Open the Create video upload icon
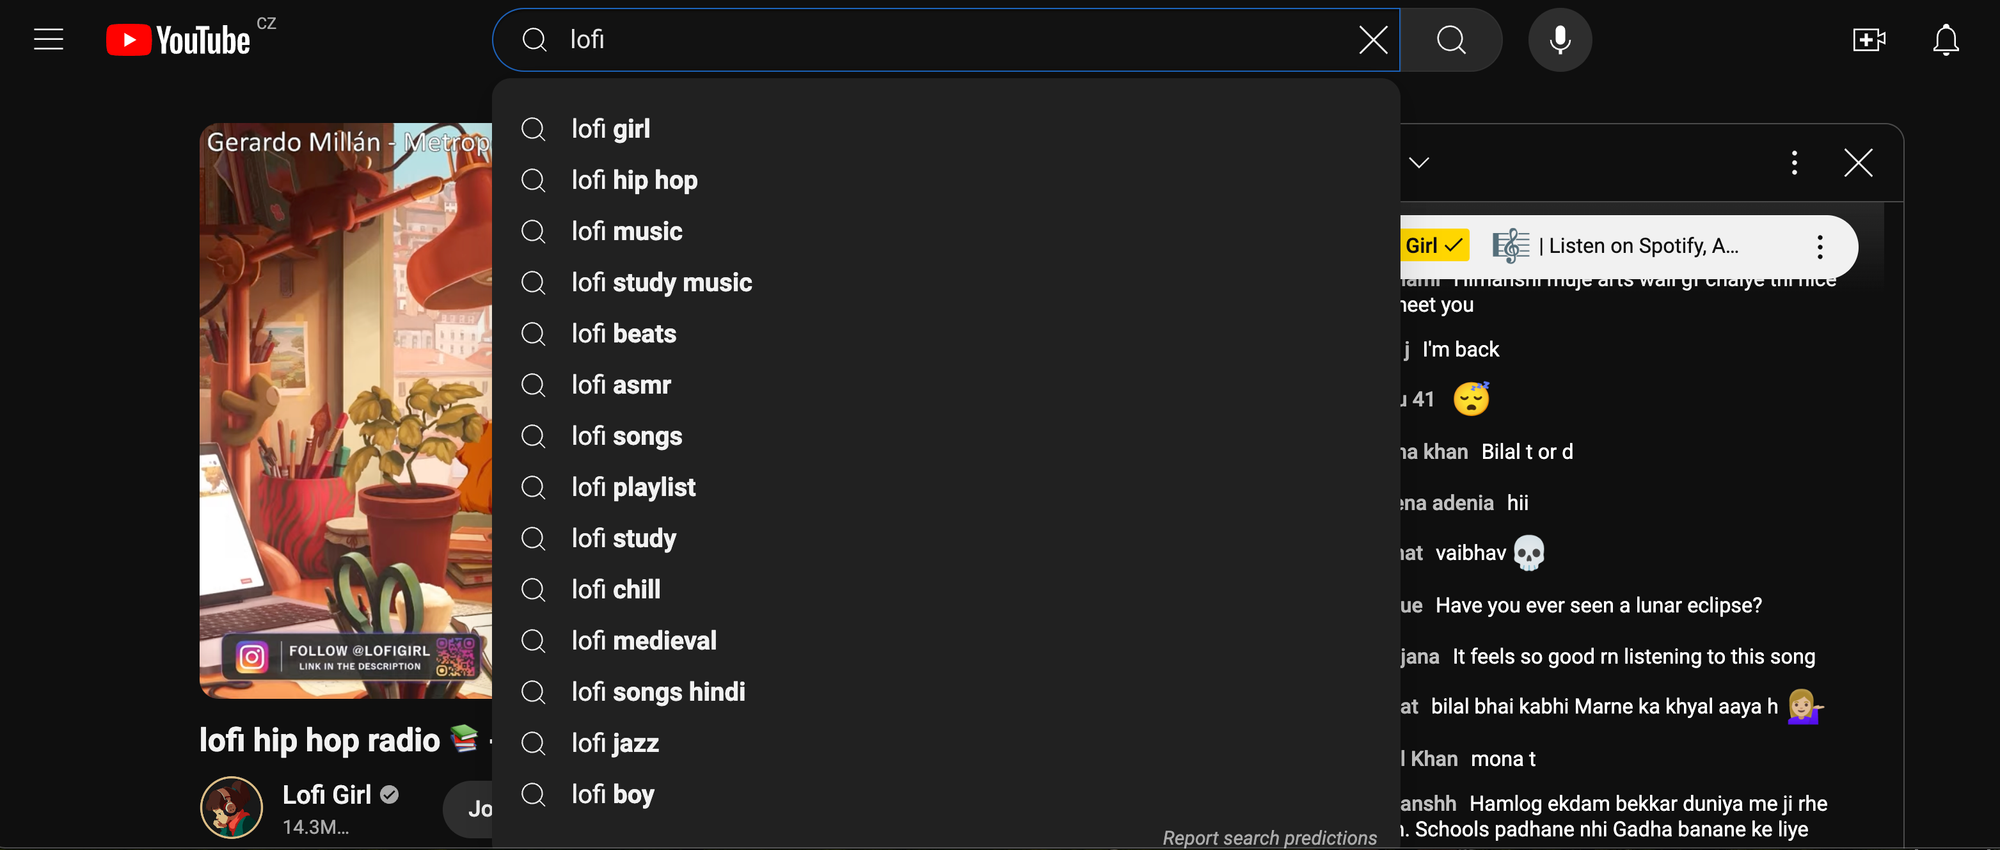 pyautogui.click(x=1868, y=39)
